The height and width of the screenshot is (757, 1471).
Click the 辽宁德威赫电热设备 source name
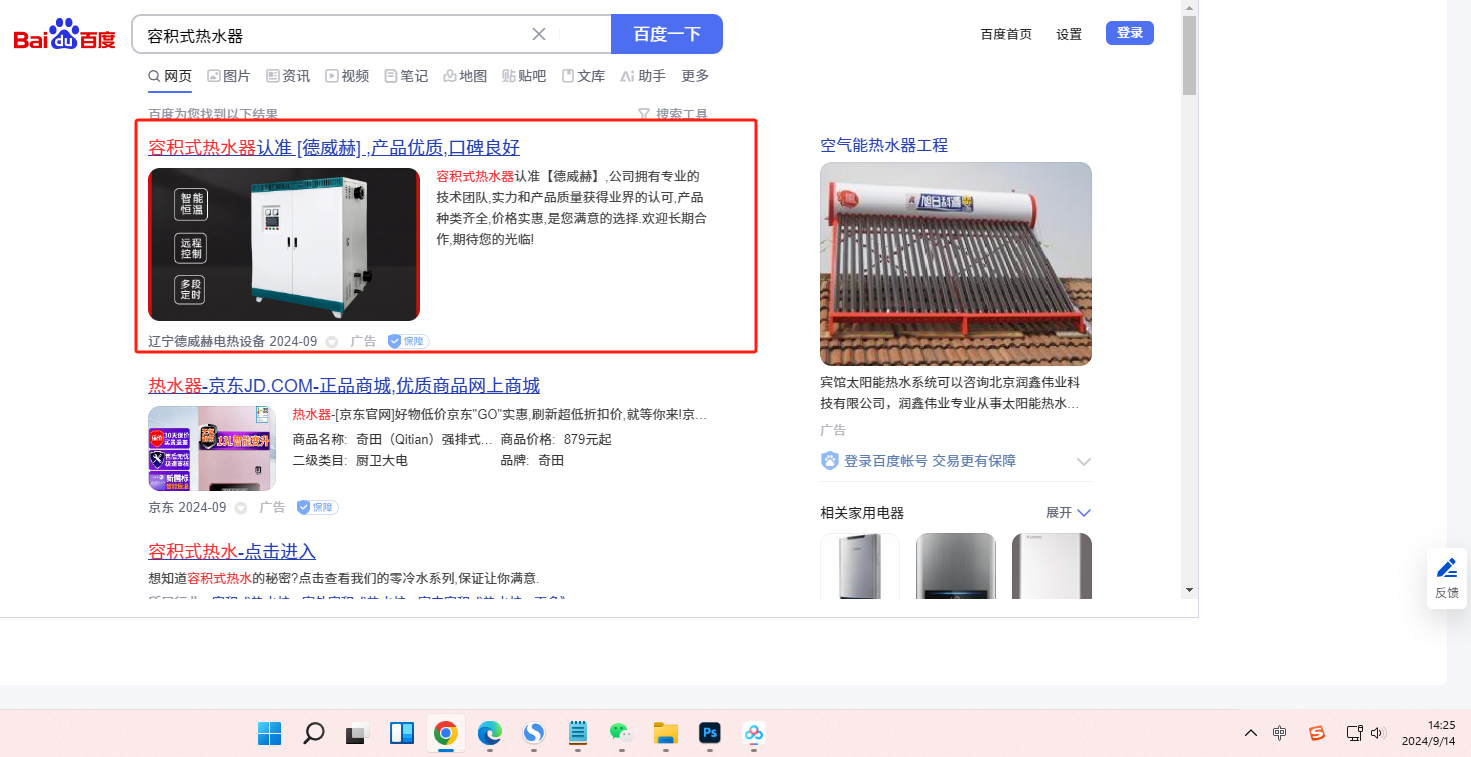(x=207, y=341)
